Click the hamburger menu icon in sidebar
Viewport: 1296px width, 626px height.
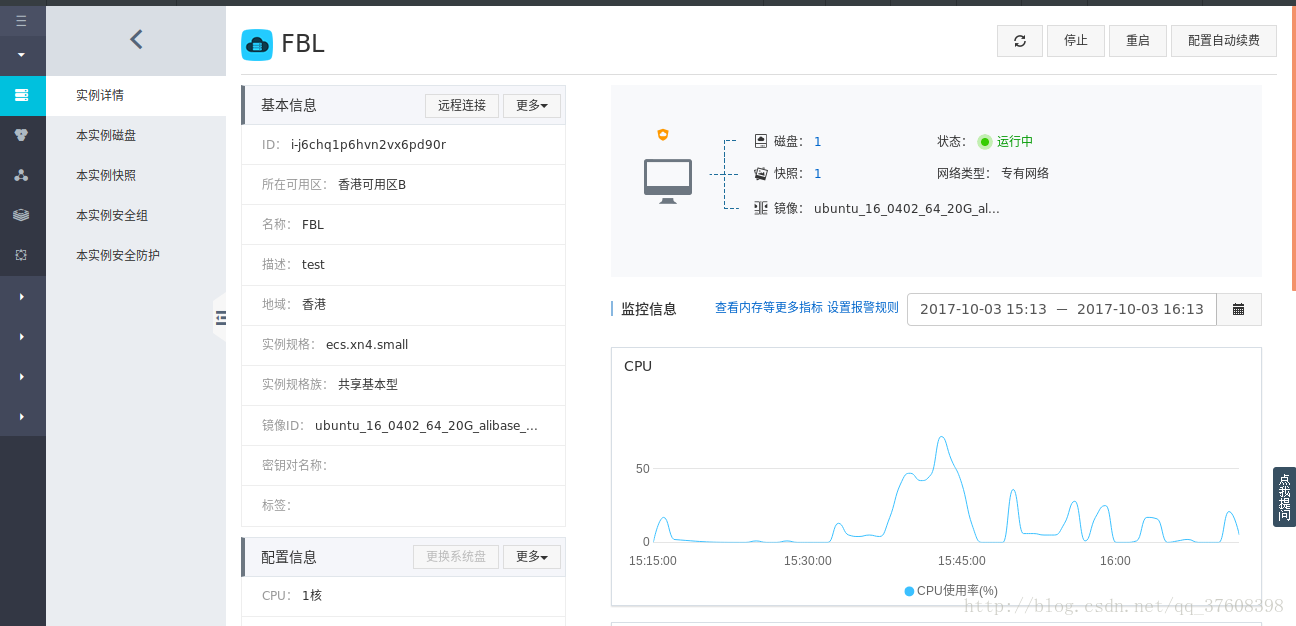[x=21, y=20]
